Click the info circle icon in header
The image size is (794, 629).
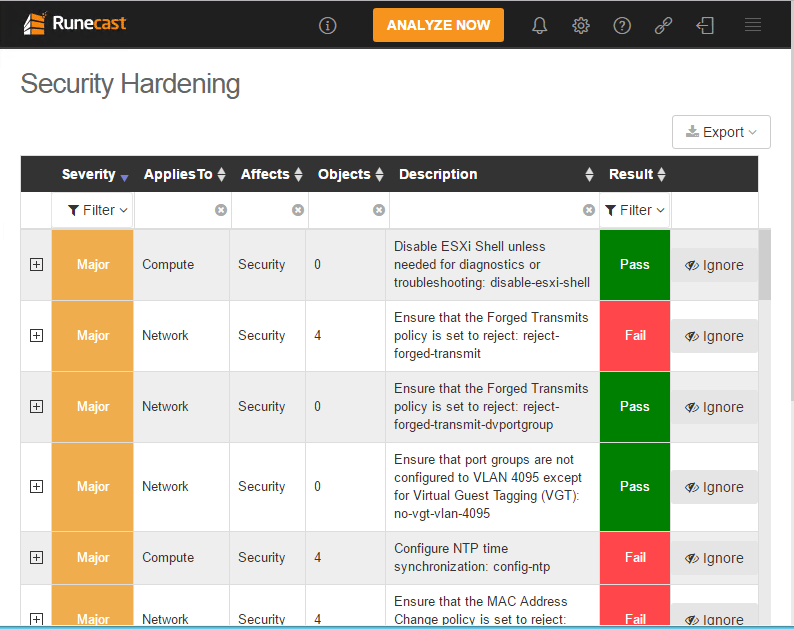click(328, 26)
